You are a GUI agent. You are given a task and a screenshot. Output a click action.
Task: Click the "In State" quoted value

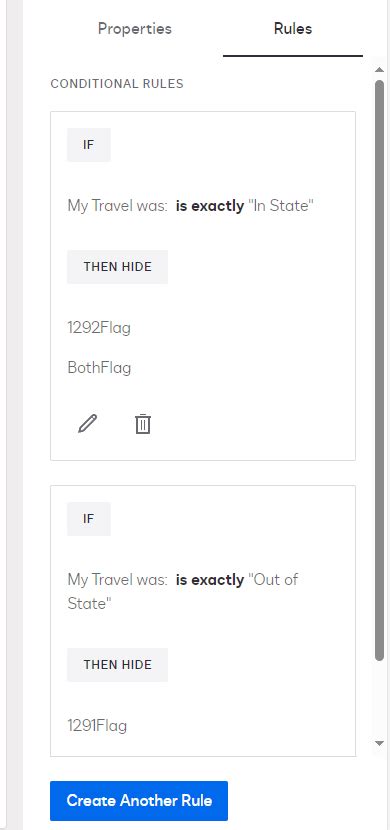pos(282,206)
